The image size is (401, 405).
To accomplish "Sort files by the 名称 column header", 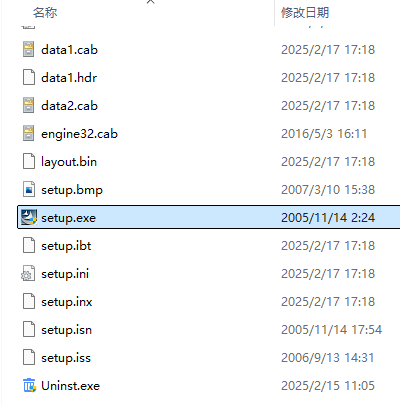I will tap(45, 13).
